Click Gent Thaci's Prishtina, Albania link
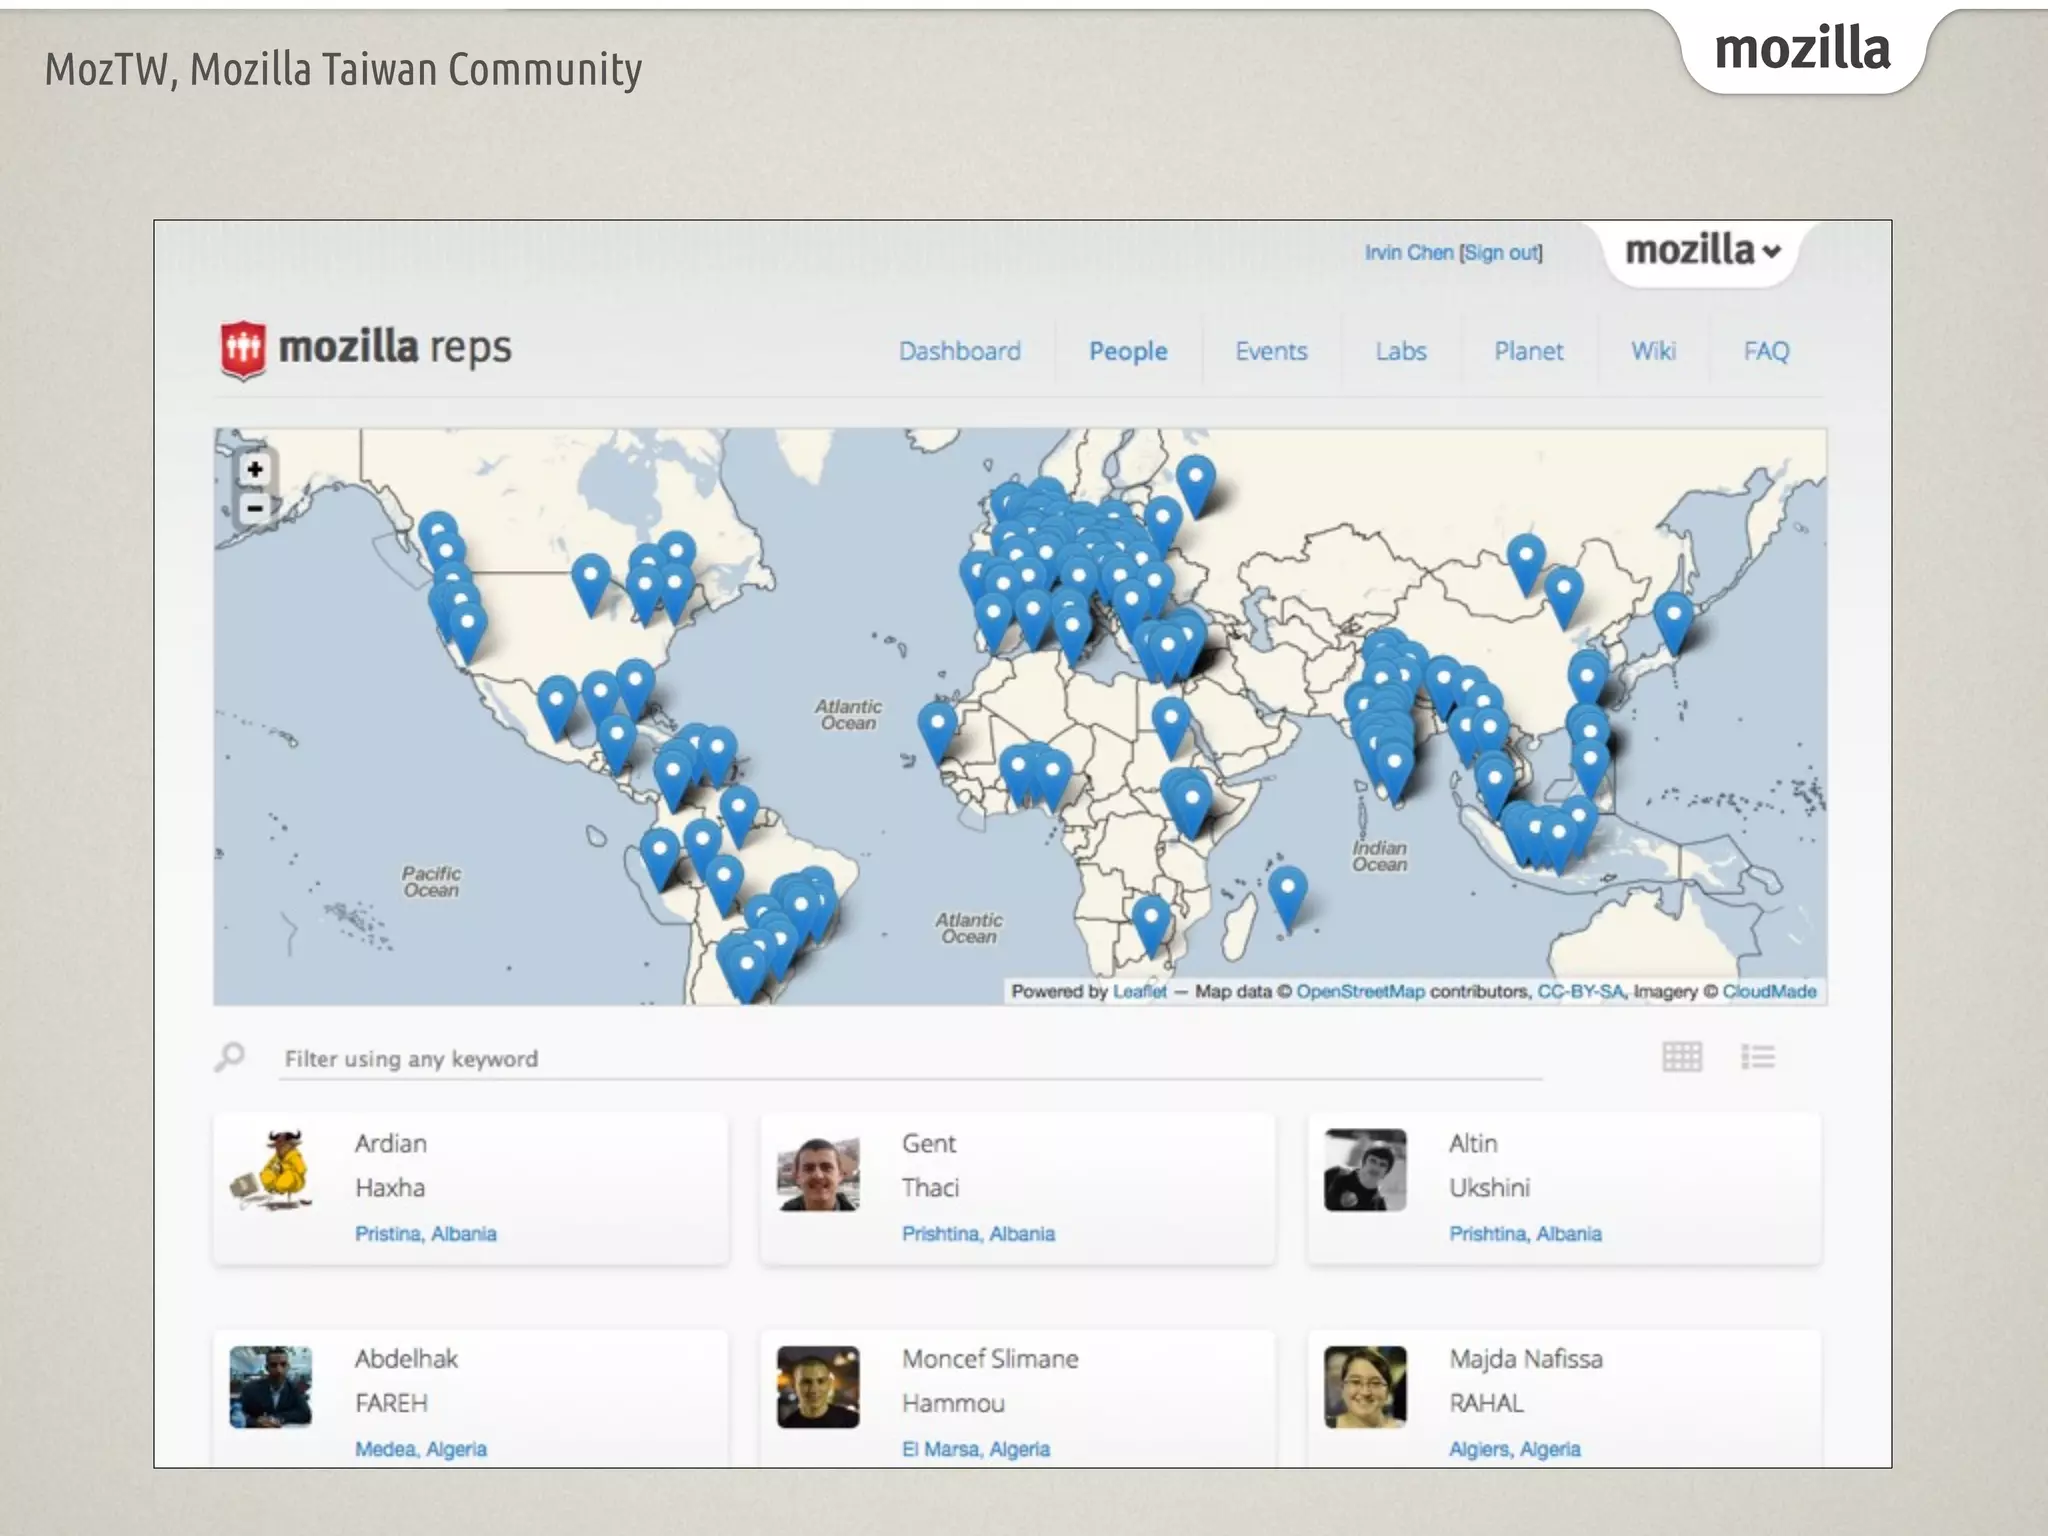 978,1234
